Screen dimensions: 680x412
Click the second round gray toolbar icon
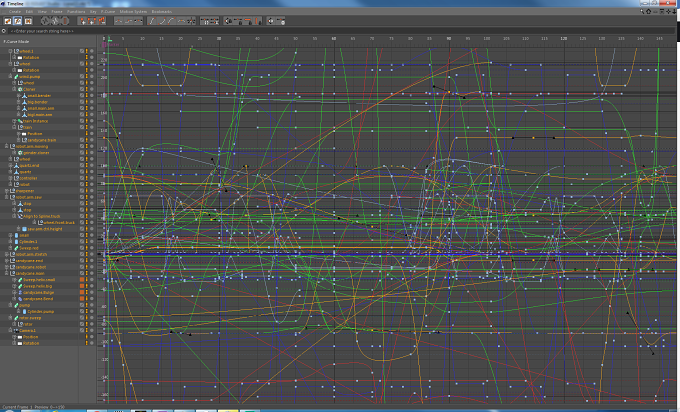click(55, 21)
